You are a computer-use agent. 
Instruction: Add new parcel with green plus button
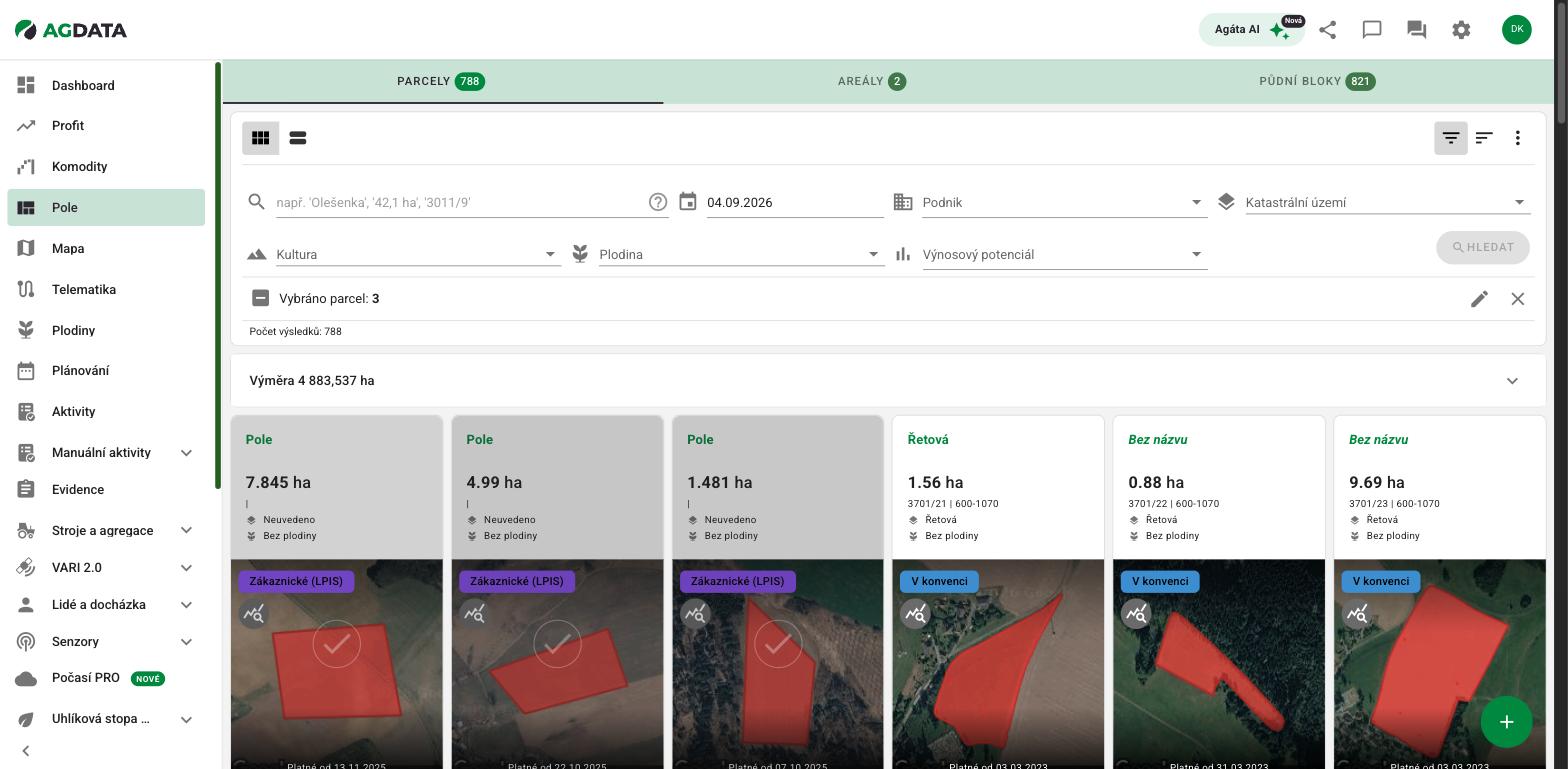point(1507,722)
